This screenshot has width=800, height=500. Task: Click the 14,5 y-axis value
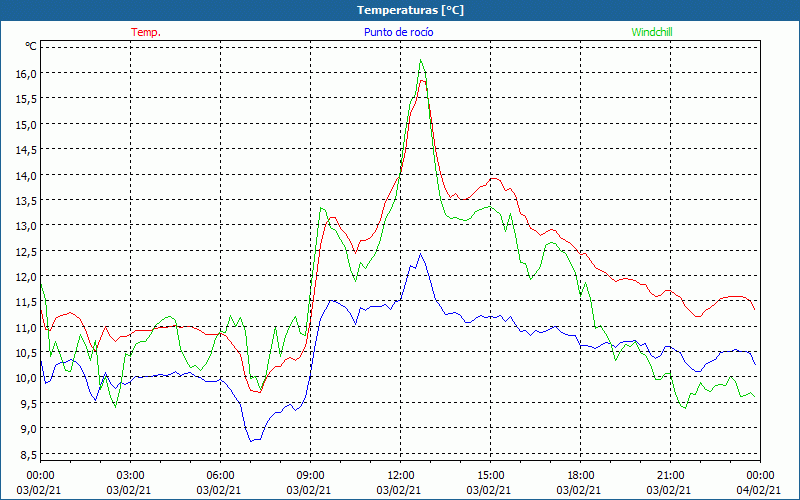click(x=26, y=150)
